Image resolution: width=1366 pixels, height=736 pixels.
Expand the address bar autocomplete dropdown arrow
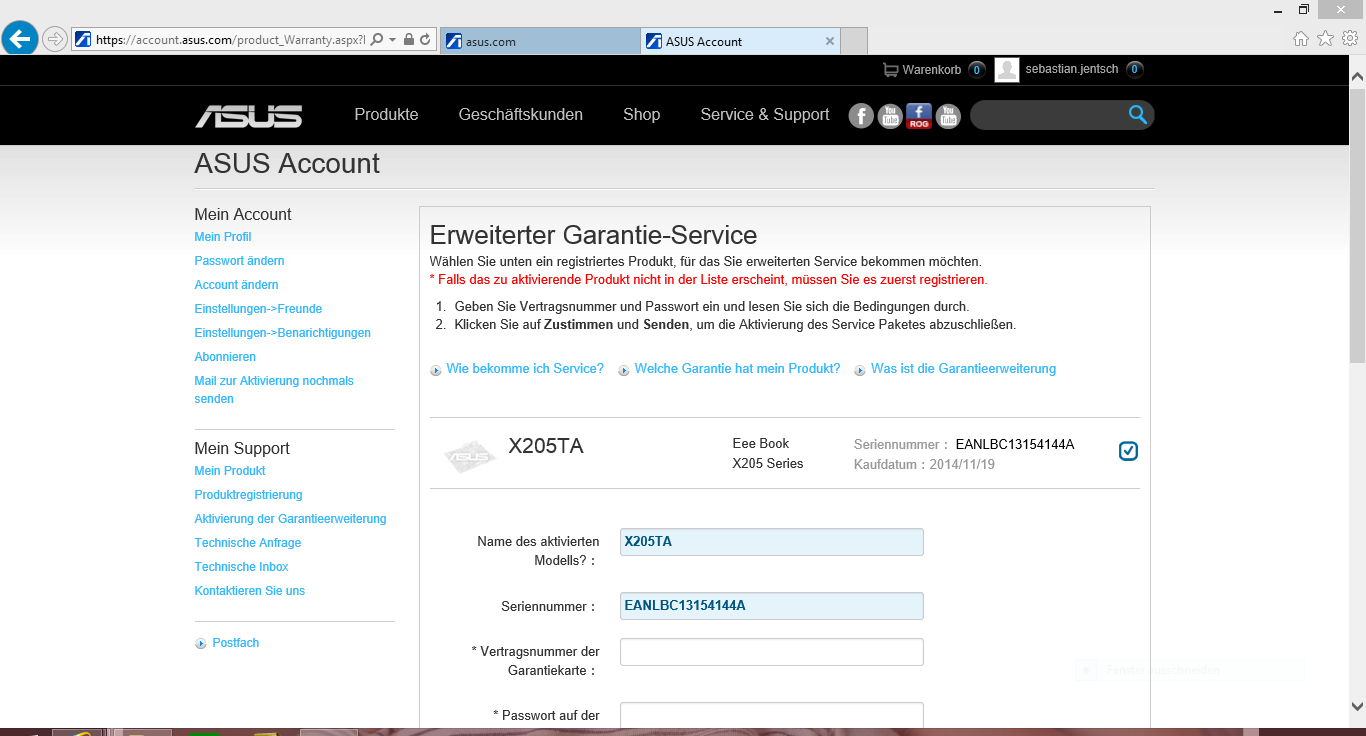point(393,40)
